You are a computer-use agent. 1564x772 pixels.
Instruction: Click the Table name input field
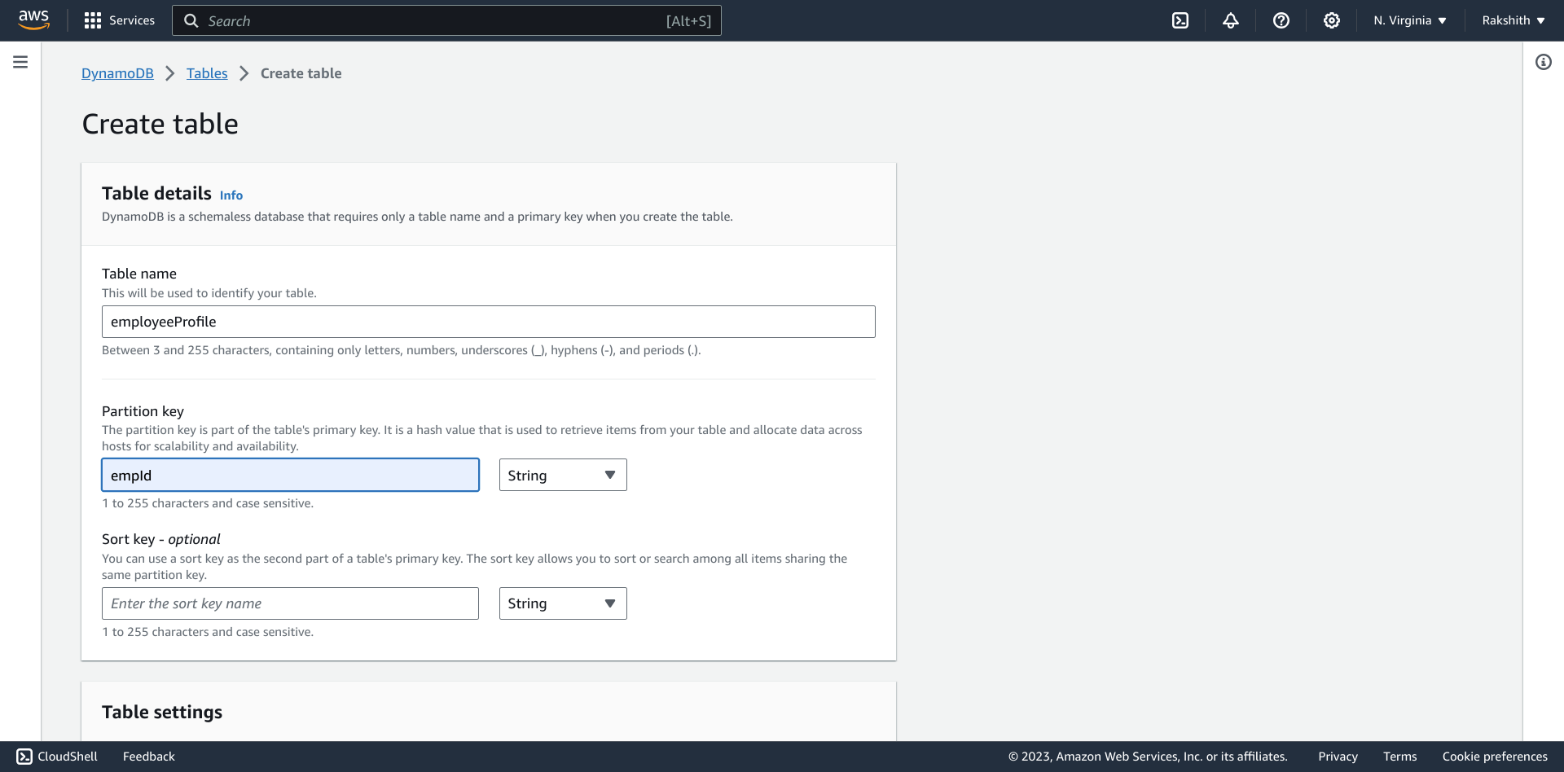(x=489, y=321)
